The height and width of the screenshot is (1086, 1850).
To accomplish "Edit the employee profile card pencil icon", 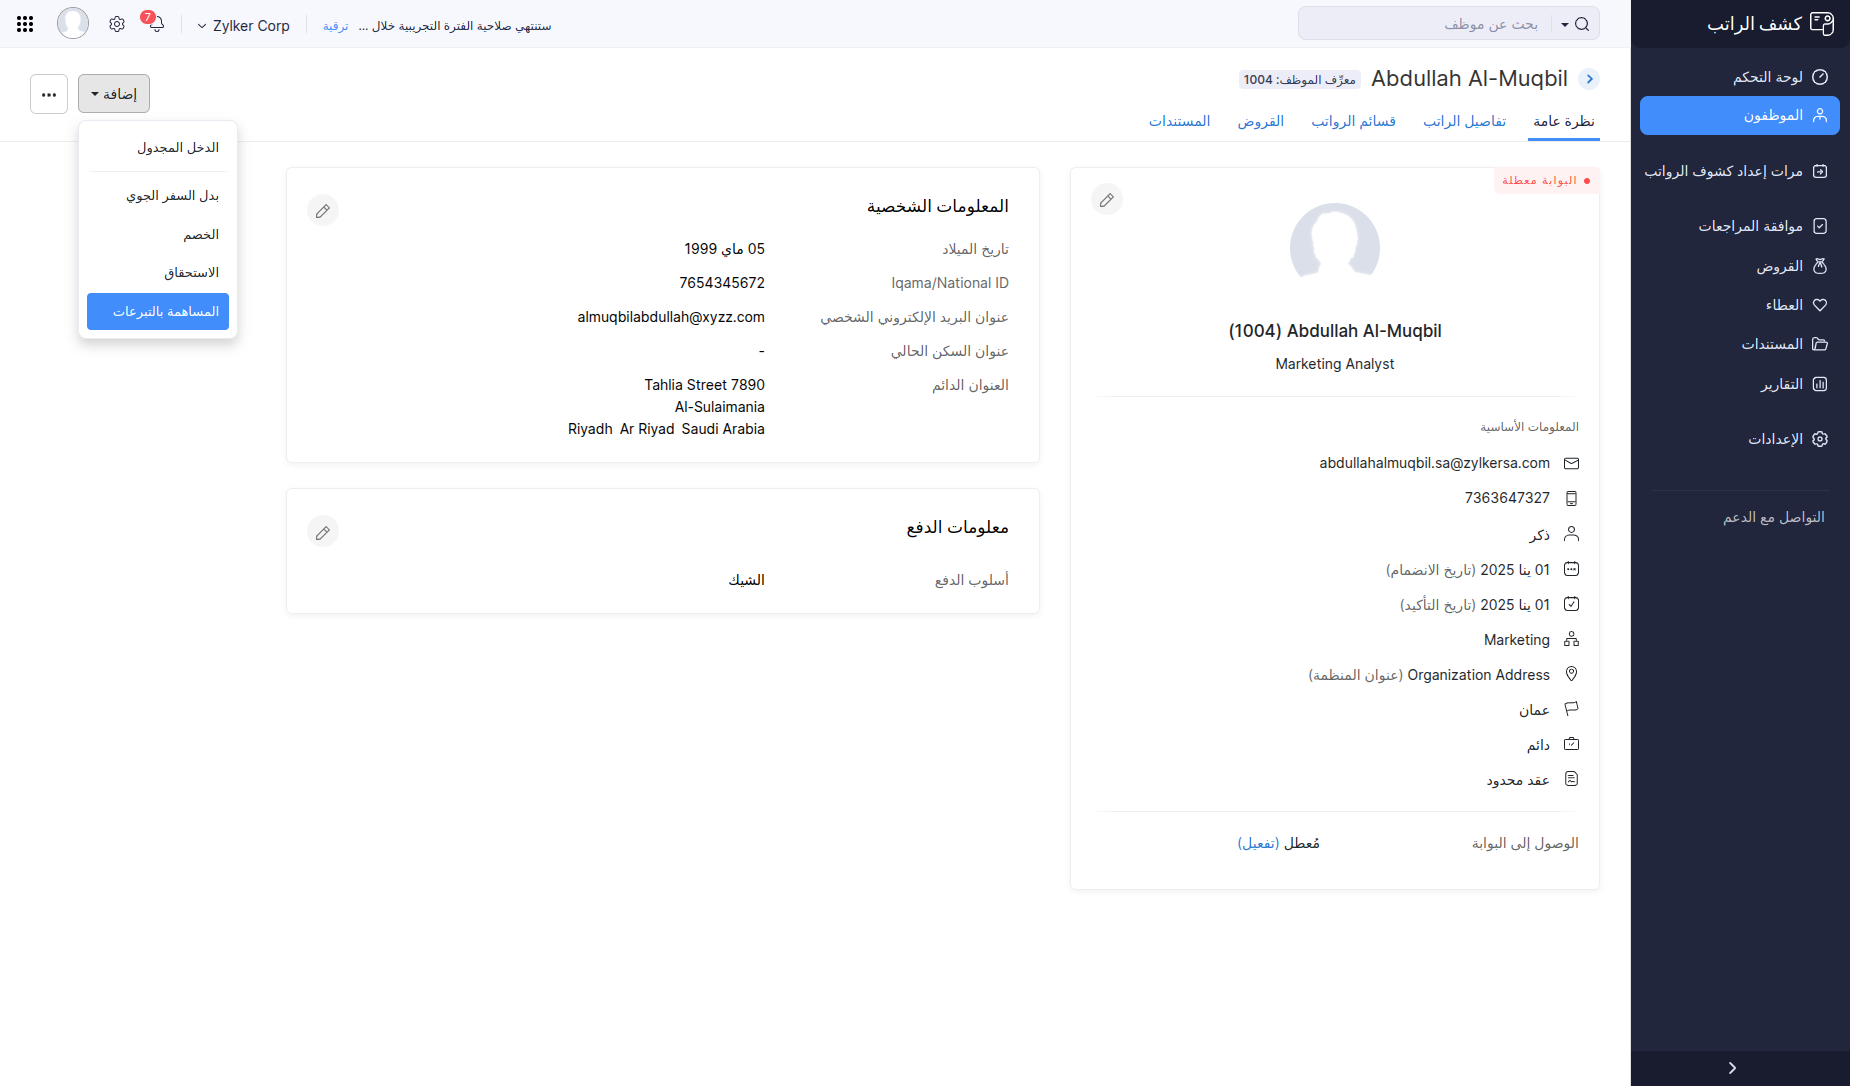I will 1107,199.
